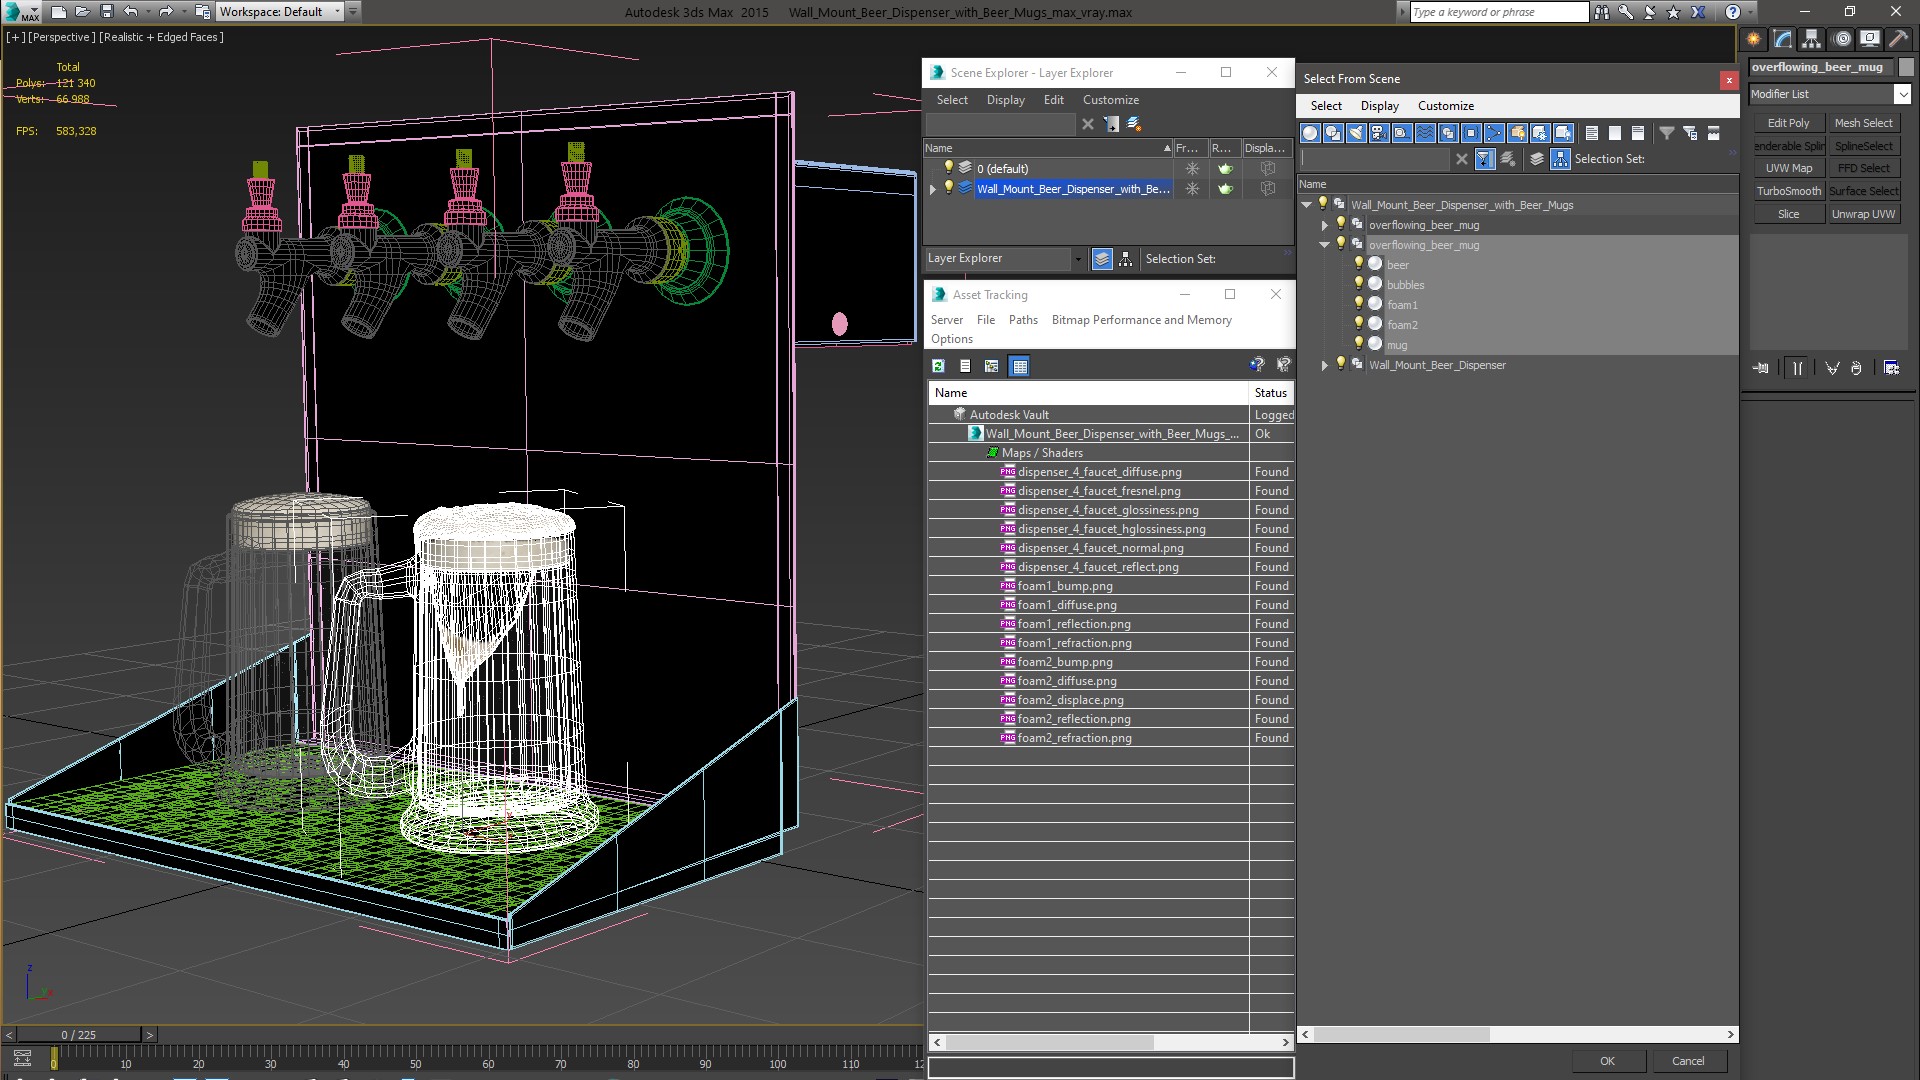The height and width of the screenshot is (1080, 1920).
Task: Click object color swatch beside overflowing_beer_mug name
Action: click(x=1906, y=68)
